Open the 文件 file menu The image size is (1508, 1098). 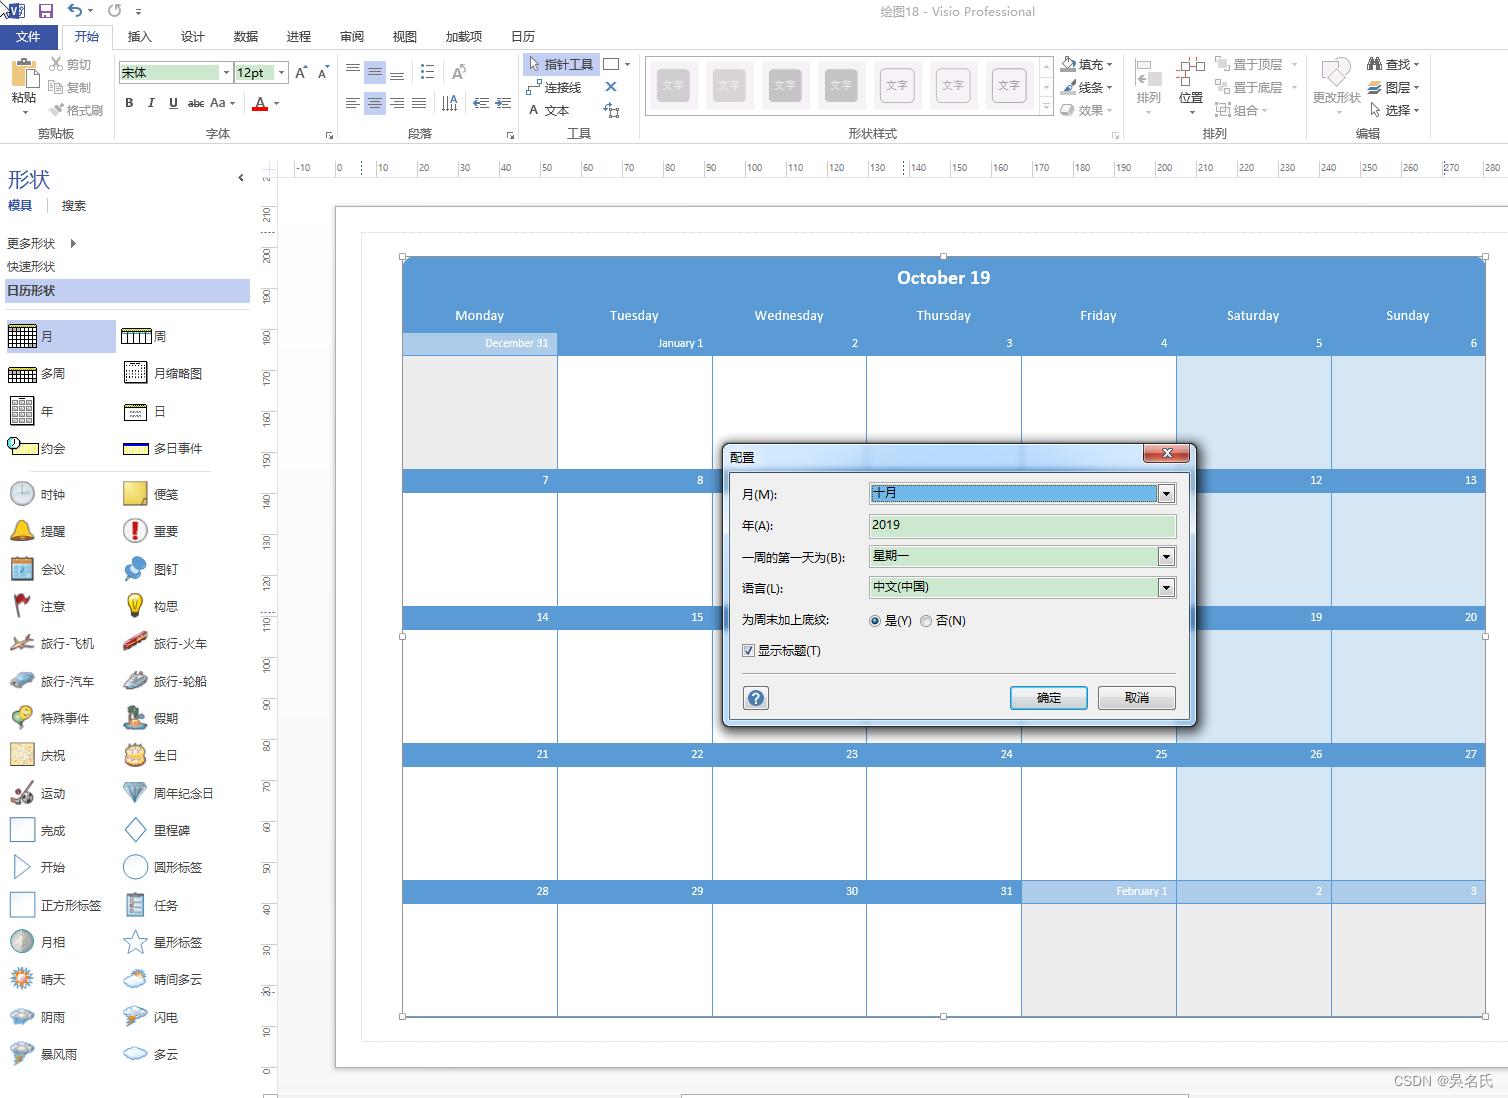[x=28, y=37]
